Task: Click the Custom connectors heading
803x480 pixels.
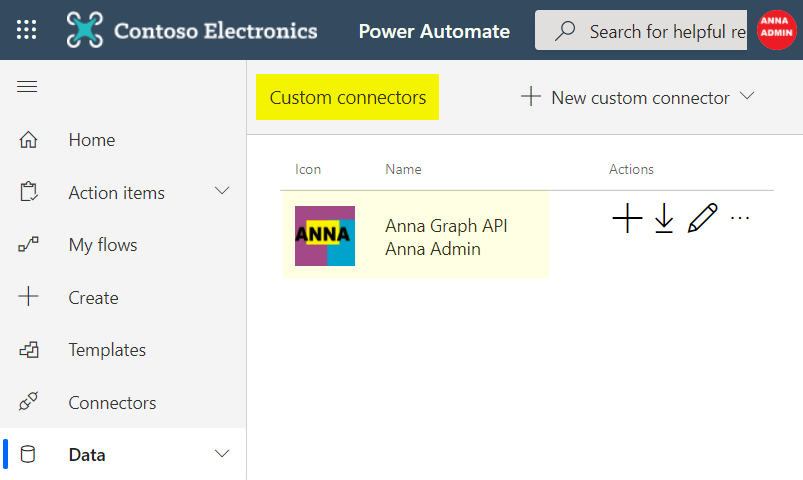Action: pyautogui.click(x=348, y=97)
